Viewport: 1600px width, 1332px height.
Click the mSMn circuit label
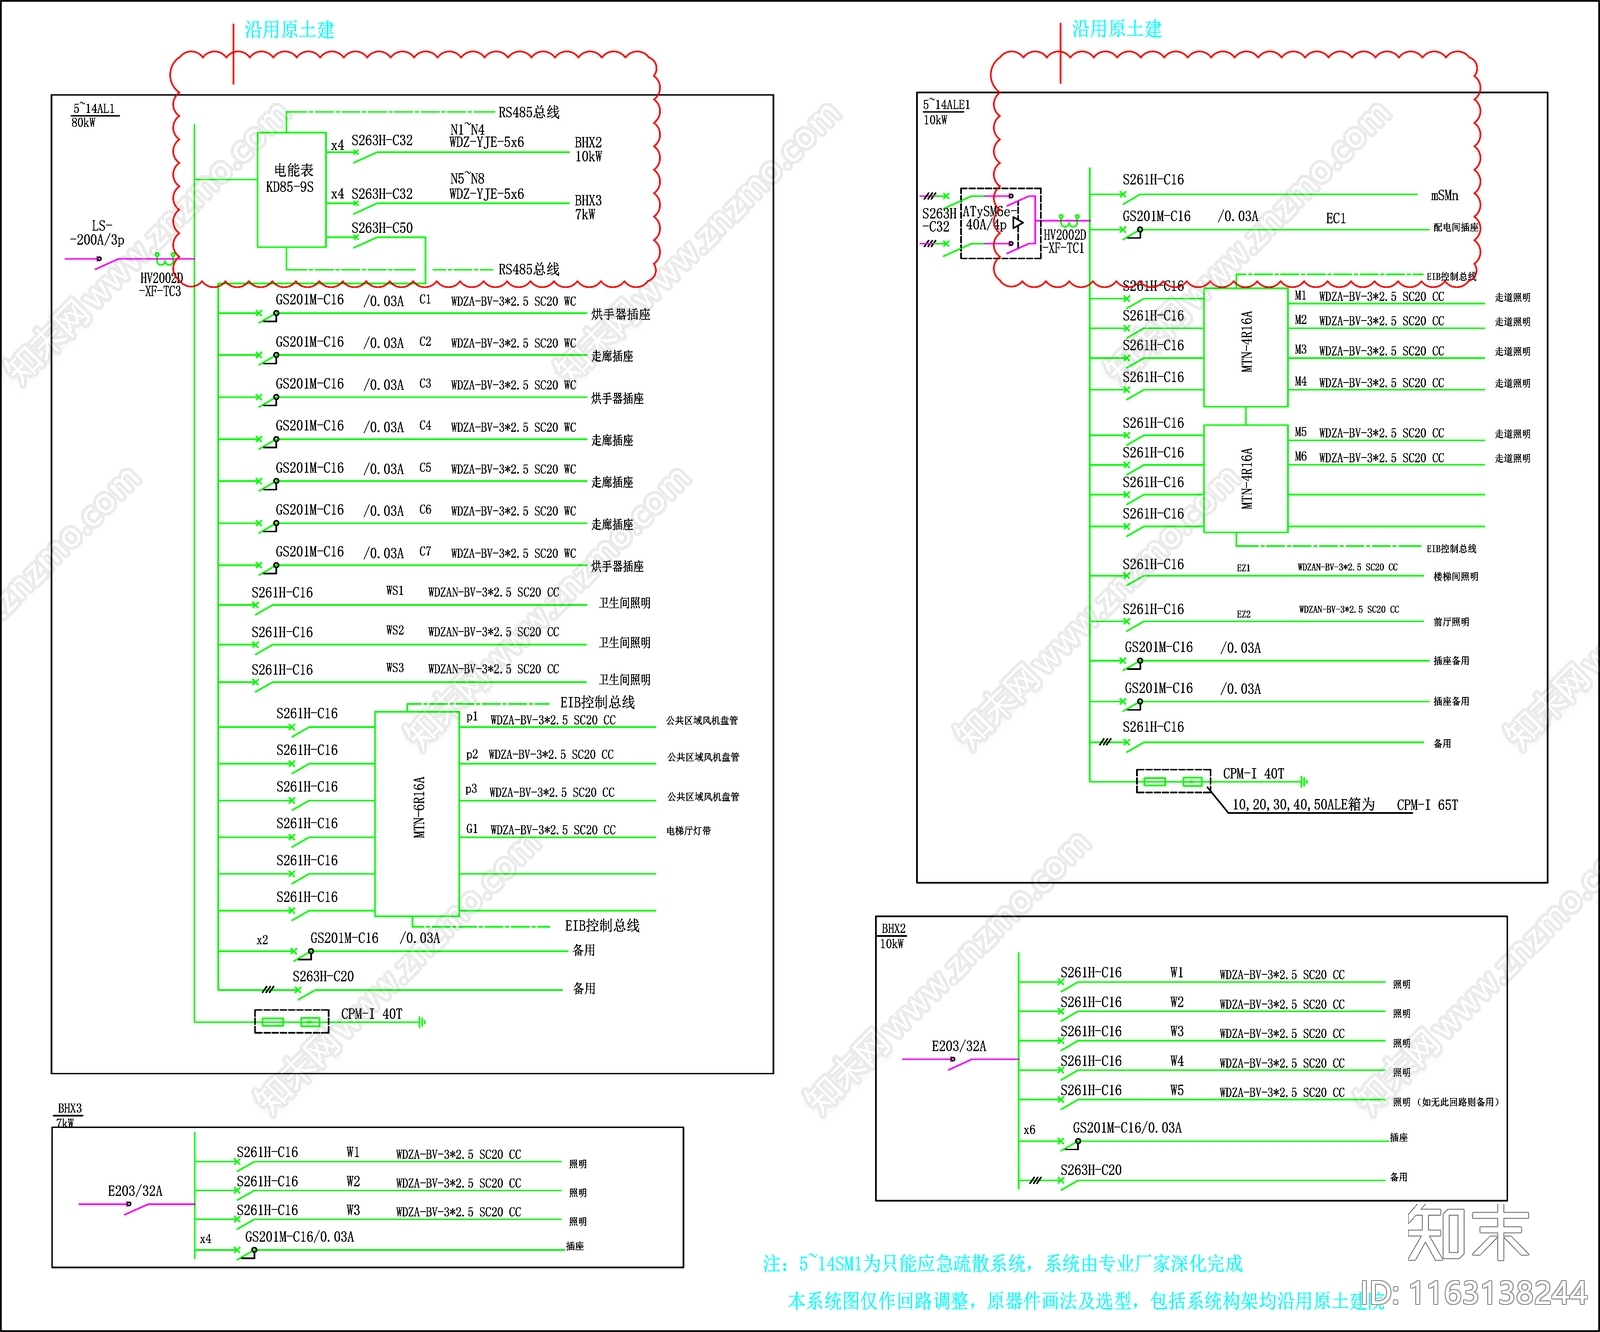(1445, 196)
